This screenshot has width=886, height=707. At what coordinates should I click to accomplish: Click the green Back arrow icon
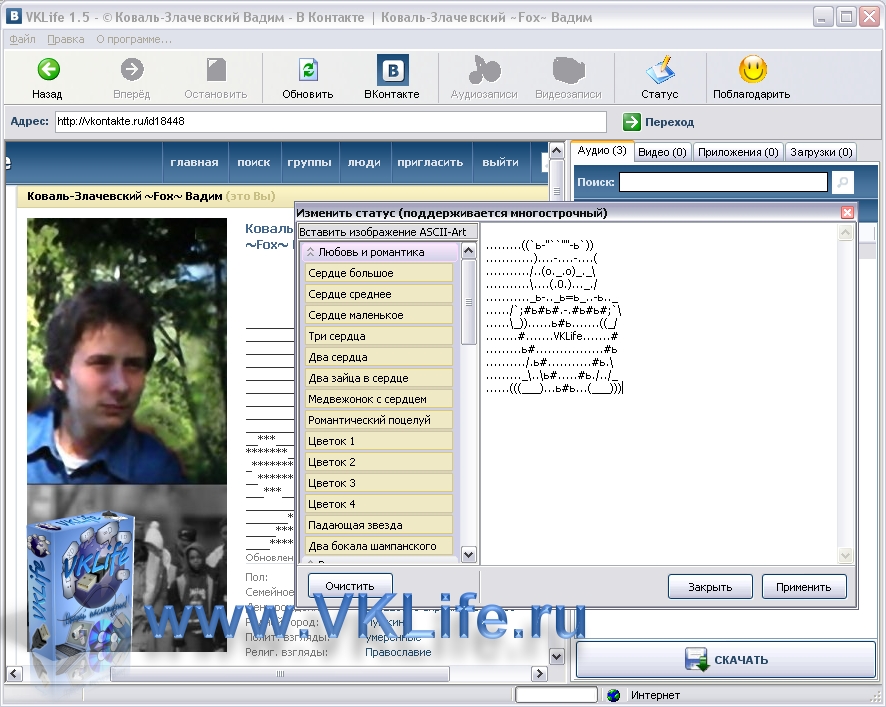click(47, 70)
